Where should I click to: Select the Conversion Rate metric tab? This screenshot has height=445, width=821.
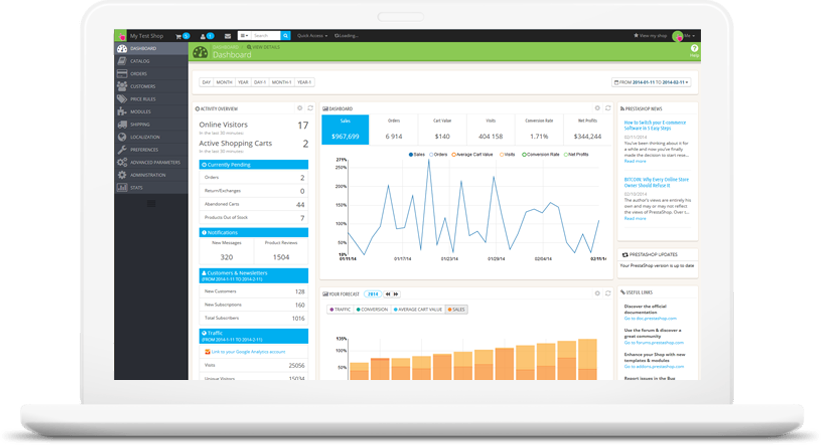(x=539, y=130)
